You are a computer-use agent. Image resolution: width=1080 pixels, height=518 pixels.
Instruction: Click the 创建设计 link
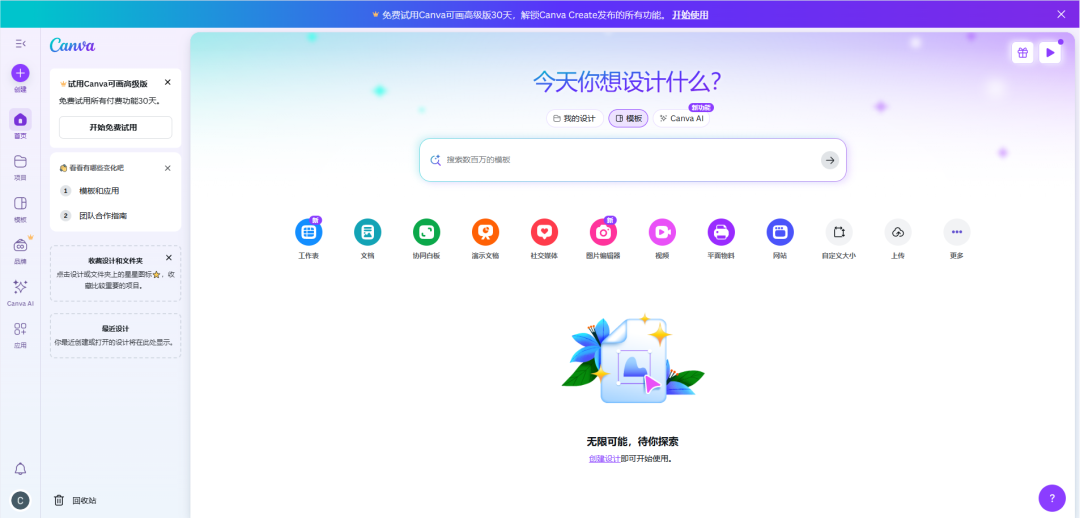[604, 459]
